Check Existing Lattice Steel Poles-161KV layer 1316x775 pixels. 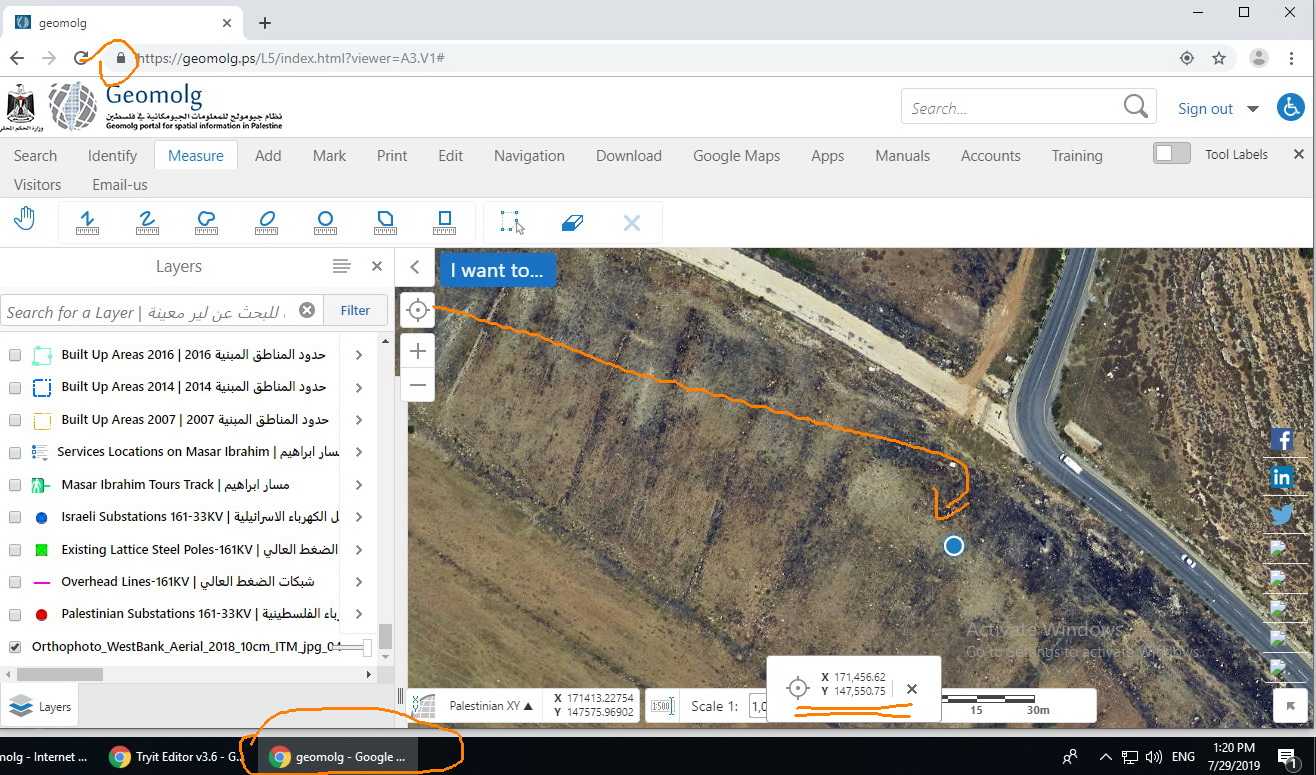pyautogui.click(x=15, y=550)
